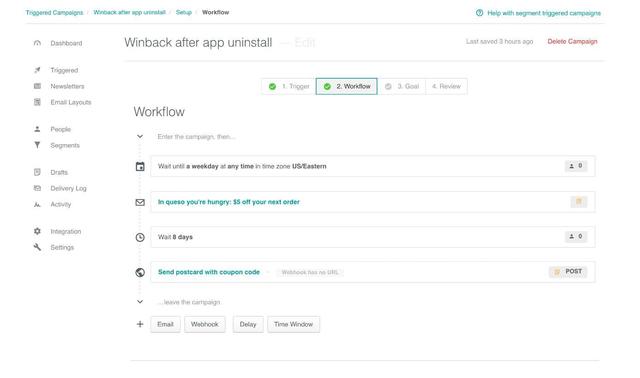Screen dimensions: 640x378
Task: Add a Time Window step button
Action: 293,324
